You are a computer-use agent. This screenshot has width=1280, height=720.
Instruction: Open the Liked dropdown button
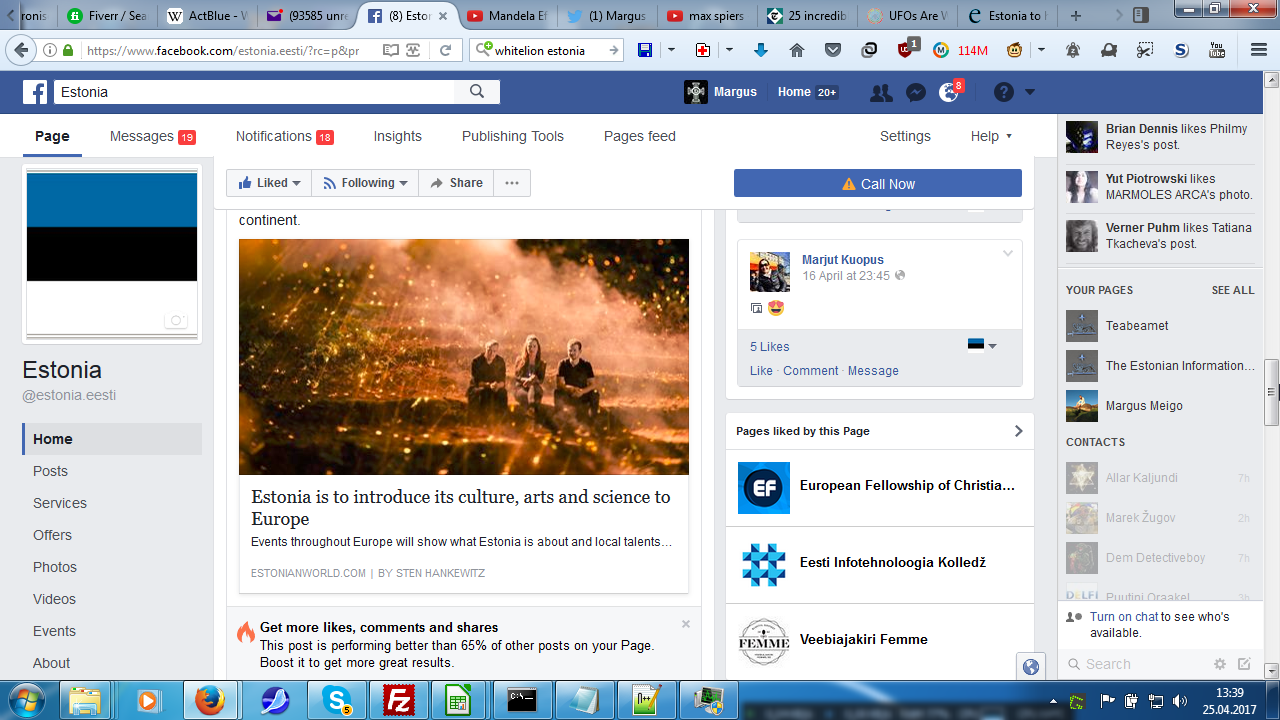[269, 183]
